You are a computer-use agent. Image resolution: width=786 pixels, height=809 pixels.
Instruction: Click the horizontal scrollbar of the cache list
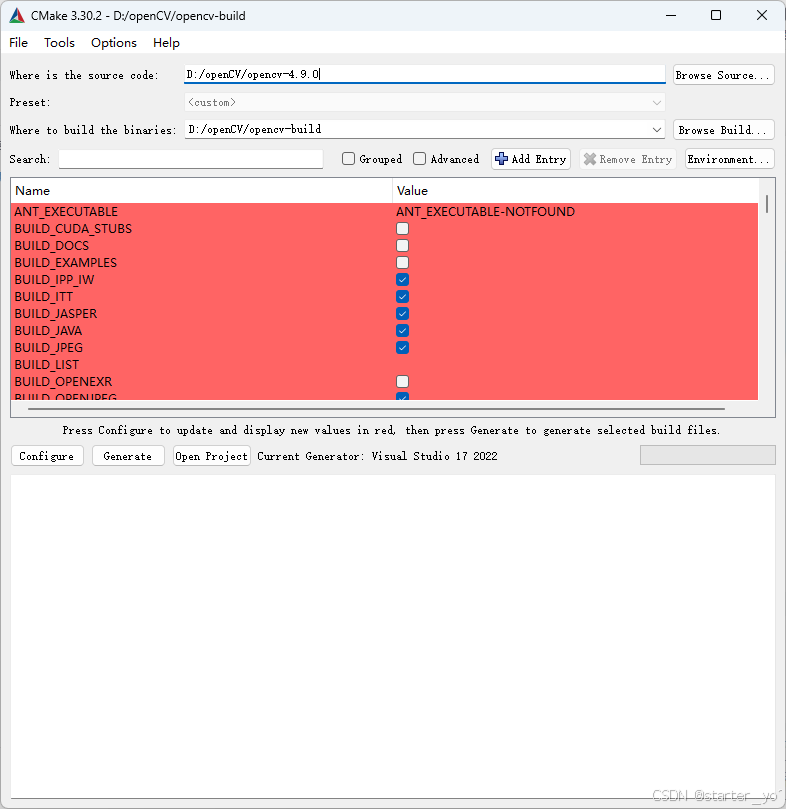click(376, 409)
